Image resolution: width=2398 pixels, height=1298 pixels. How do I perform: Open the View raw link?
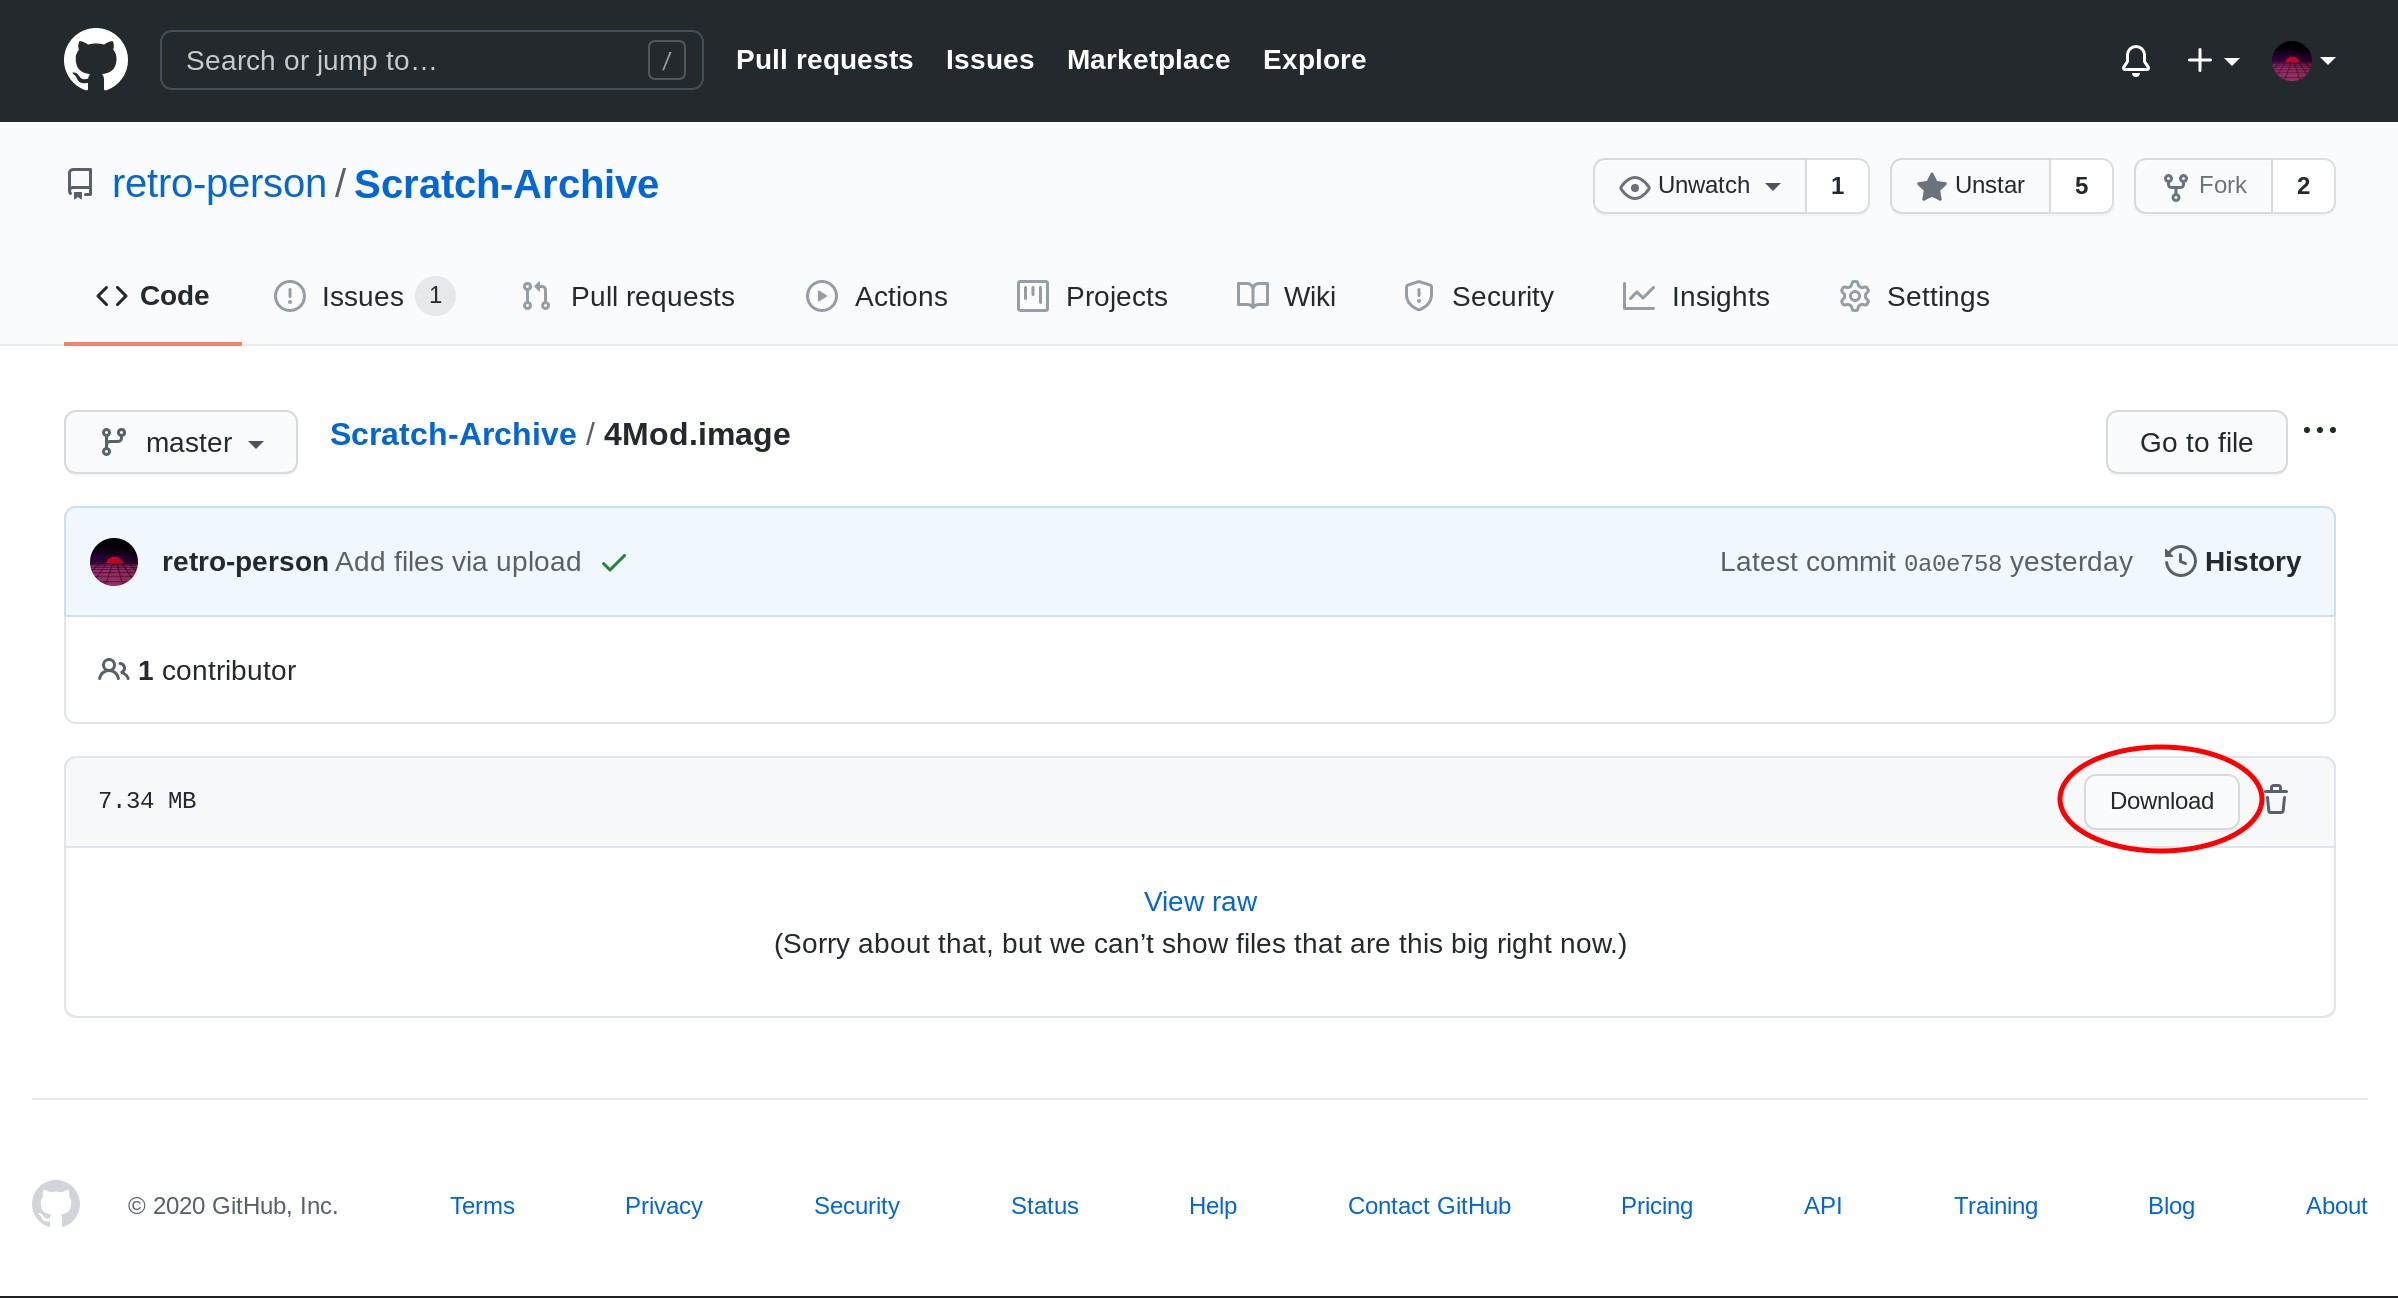1200,902
